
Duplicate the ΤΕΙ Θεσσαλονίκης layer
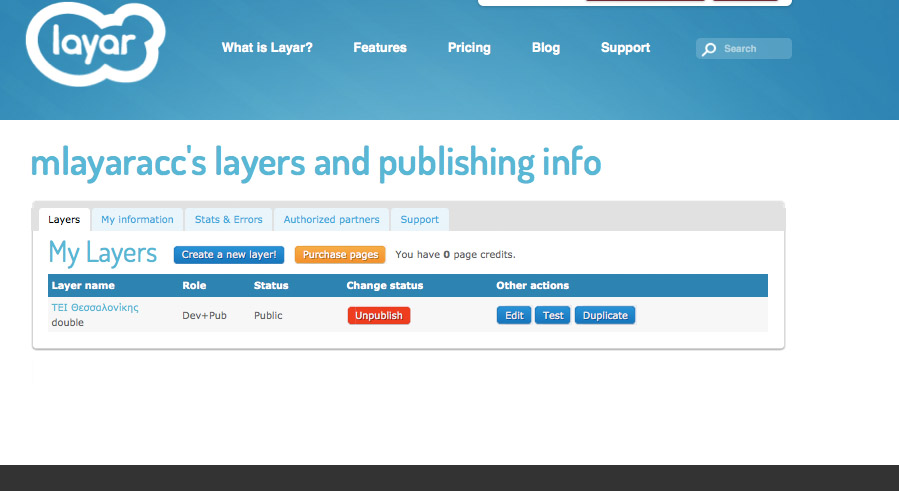(x=605, y=315)
